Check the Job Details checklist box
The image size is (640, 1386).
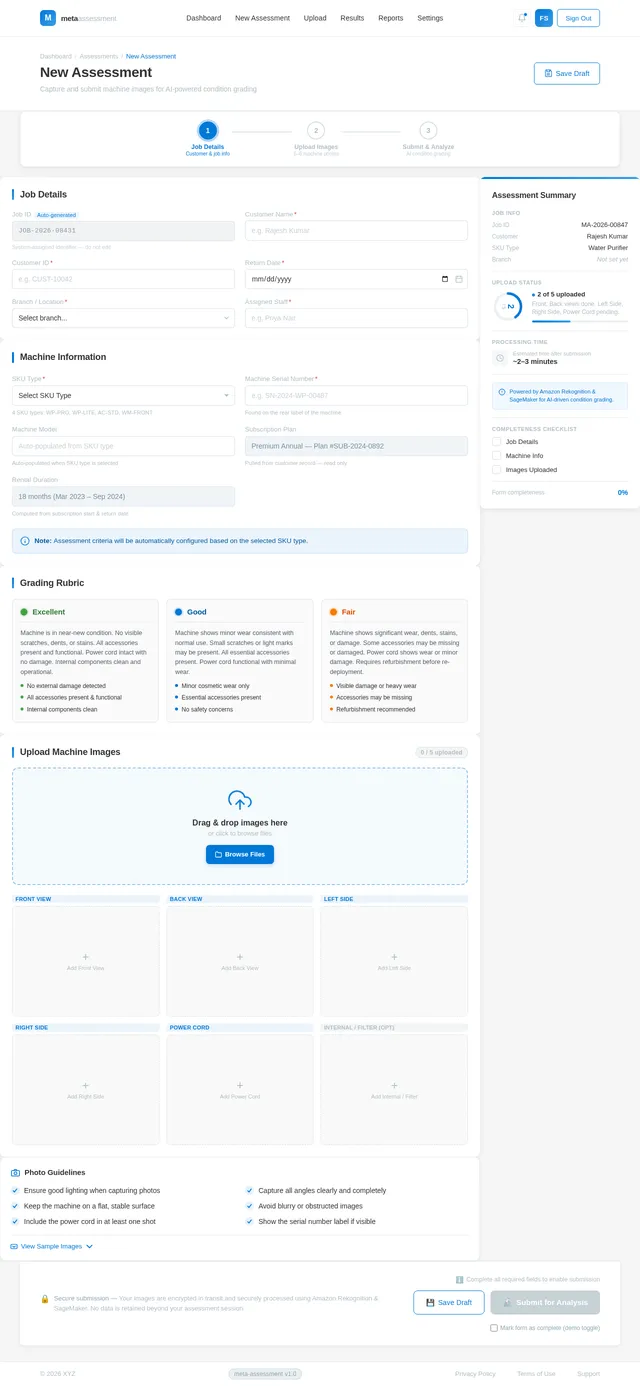tap(497, 441)
